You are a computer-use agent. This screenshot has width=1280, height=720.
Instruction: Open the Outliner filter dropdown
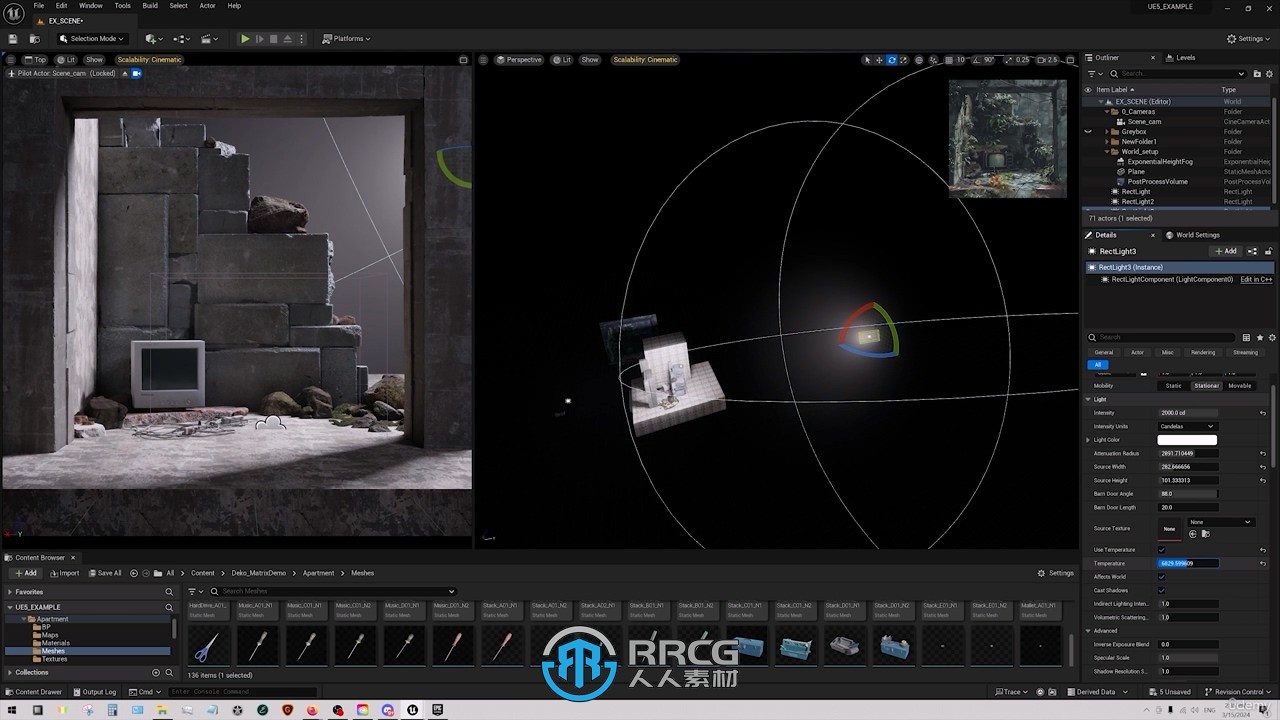point(1095,73)
